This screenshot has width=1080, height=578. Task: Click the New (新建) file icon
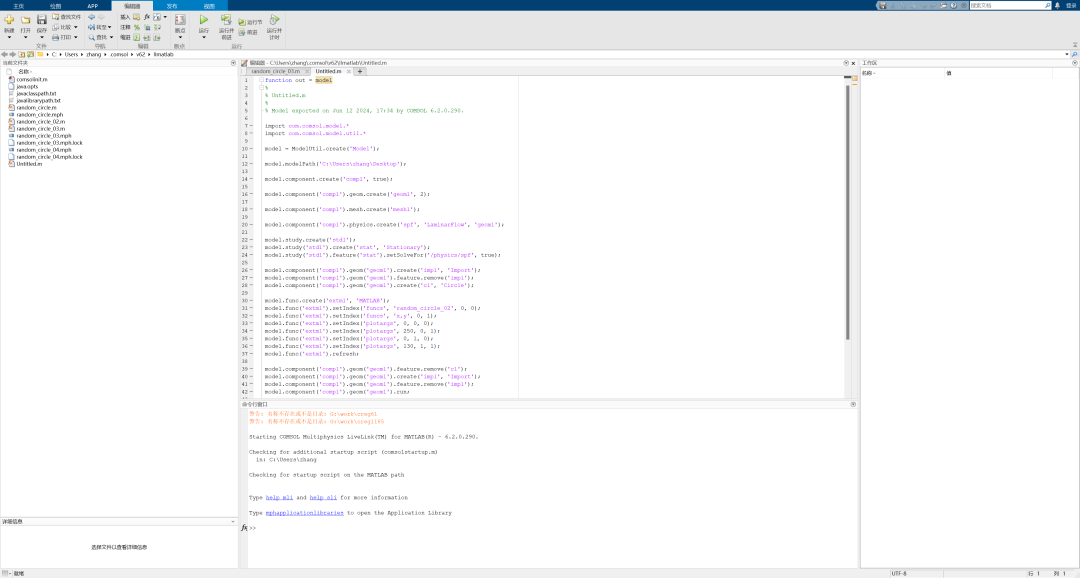click(9, 20)
